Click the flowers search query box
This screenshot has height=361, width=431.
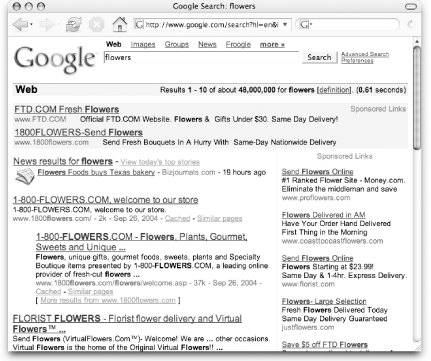tap(201, 57)
